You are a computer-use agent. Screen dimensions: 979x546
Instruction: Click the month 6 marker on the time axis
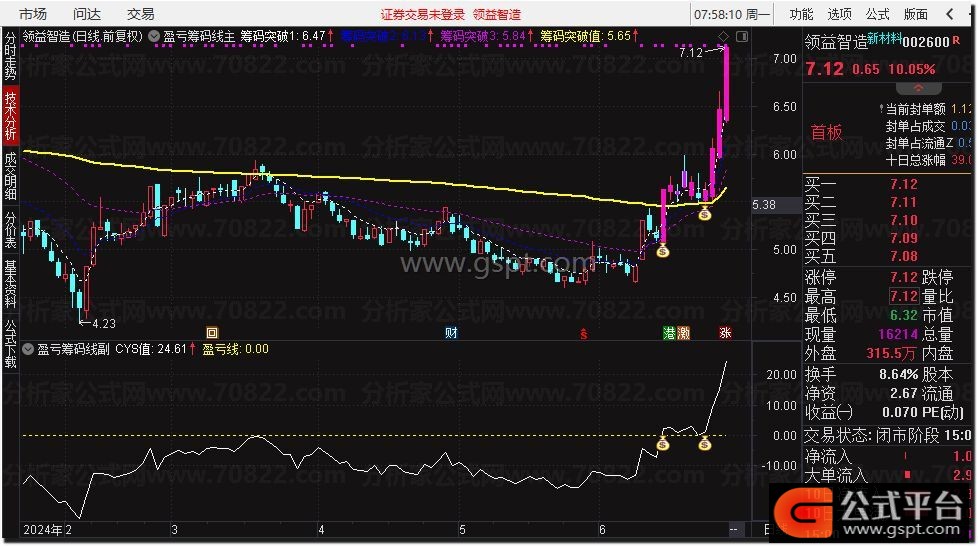coord(602,530)
